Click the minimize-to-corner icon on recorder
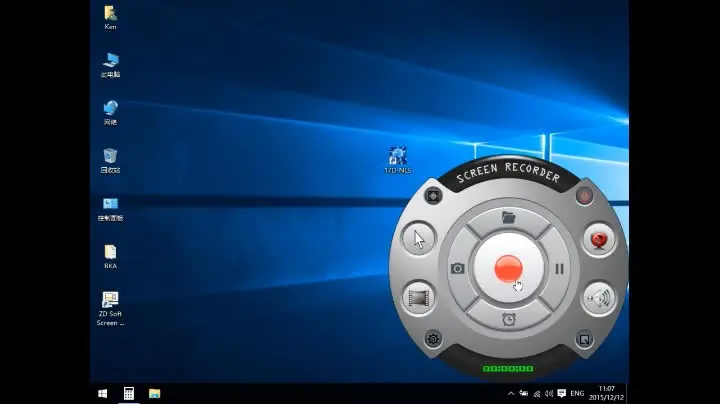 pos(584,340)
